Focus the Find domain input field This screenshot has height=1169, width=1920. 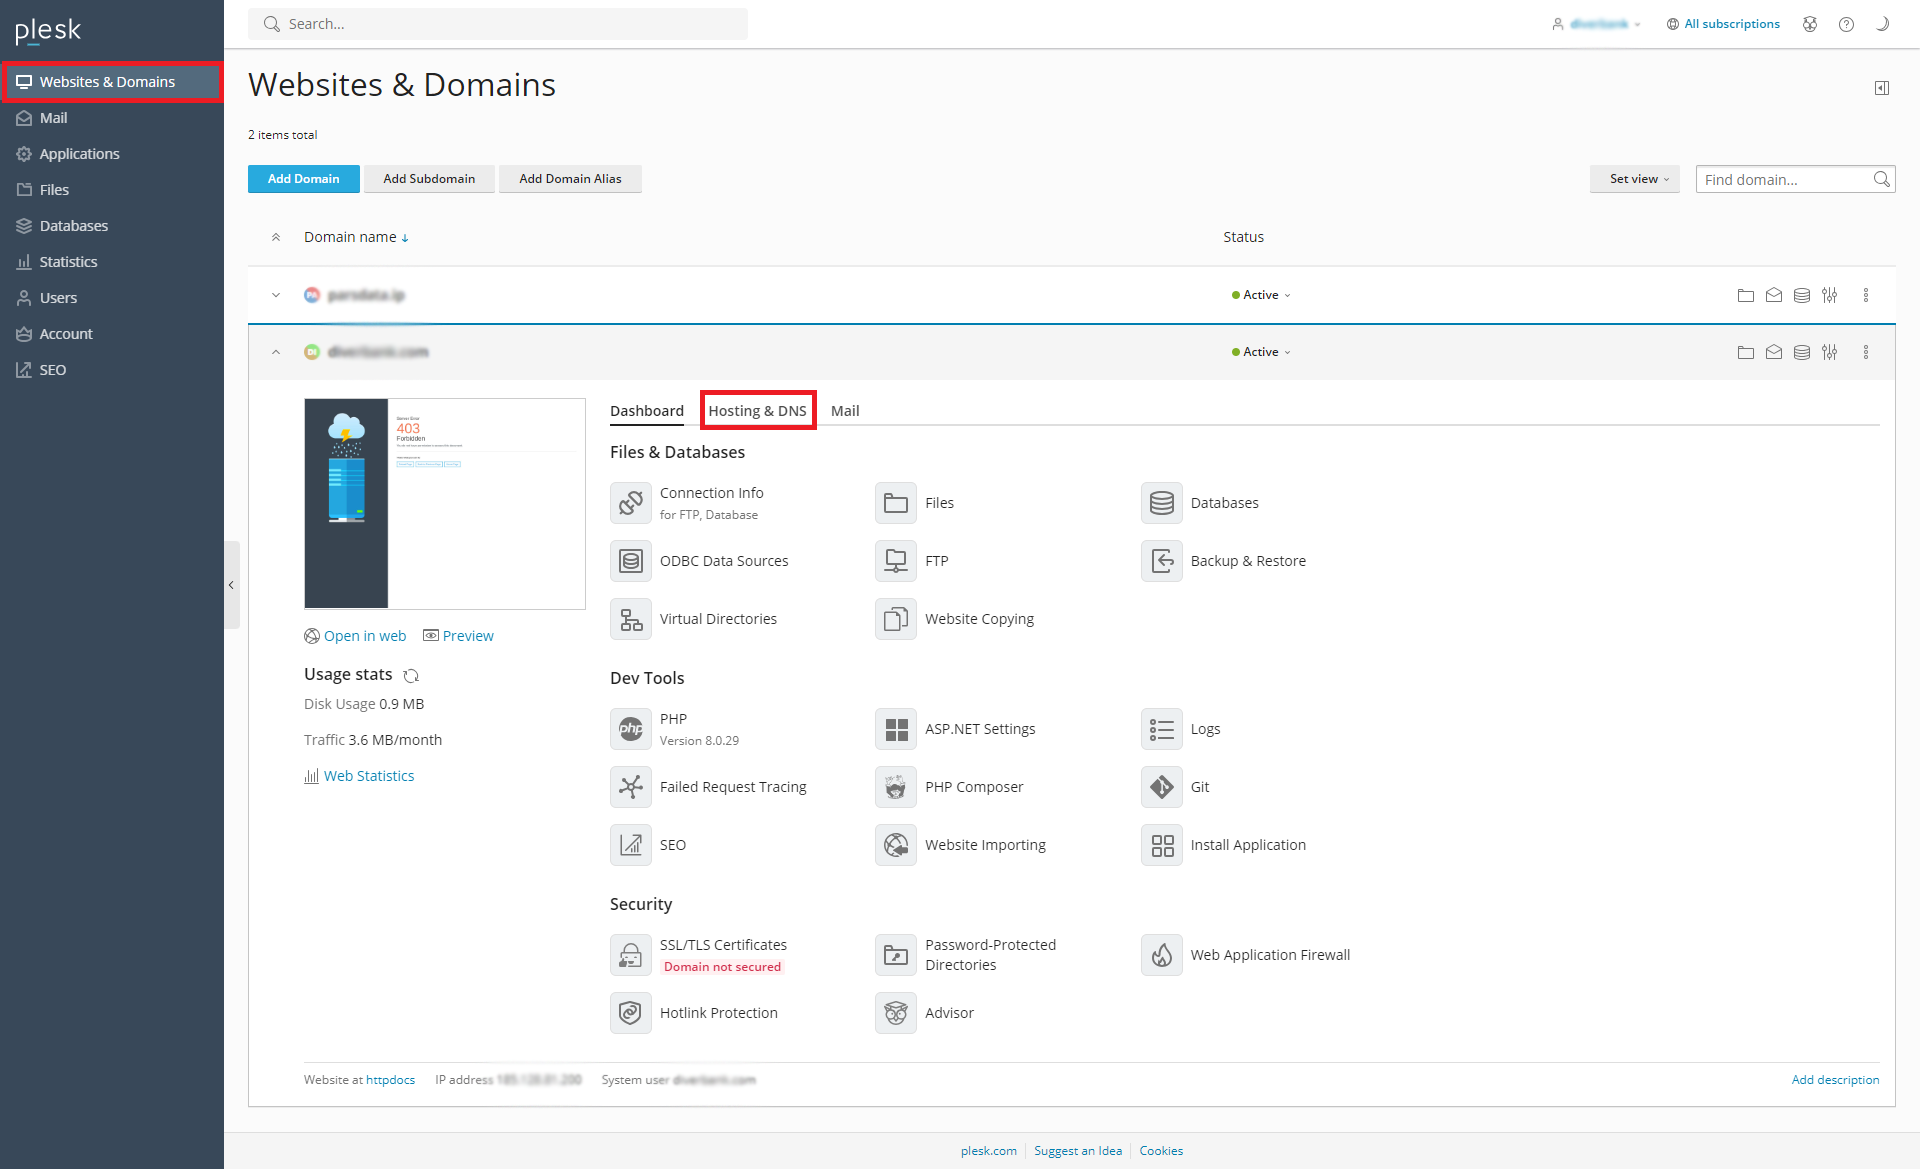pos(1795,179)
